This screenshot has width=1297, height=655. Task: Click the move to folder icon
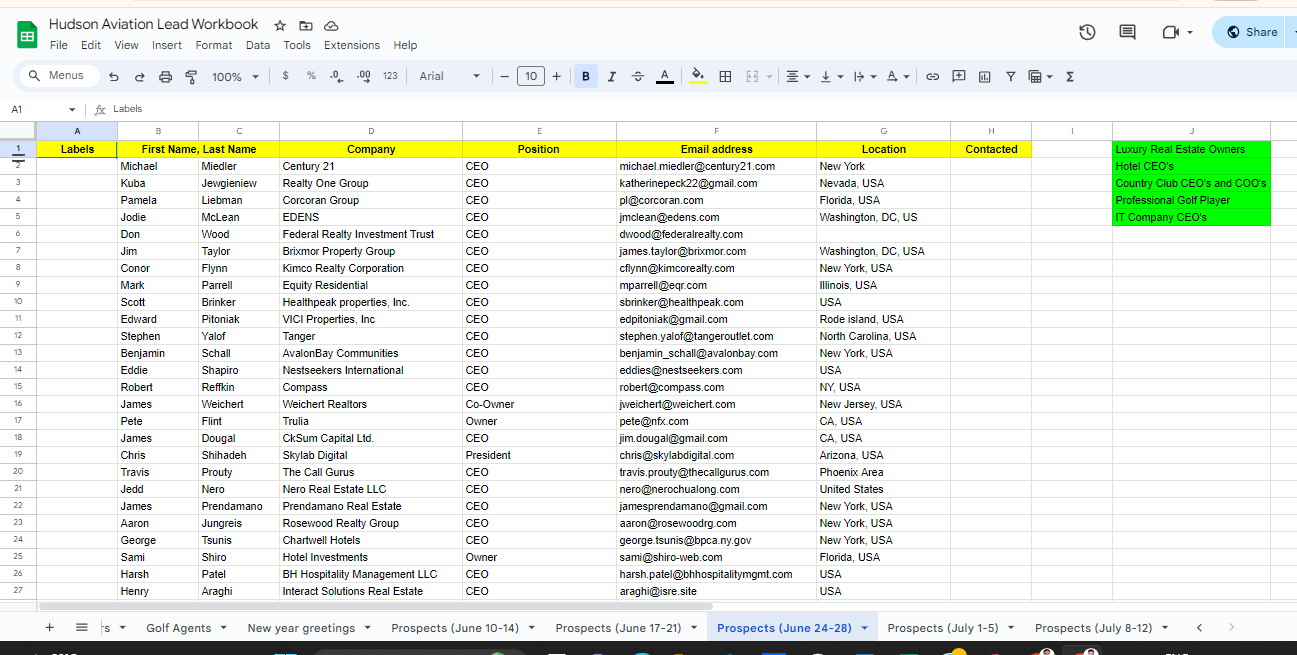click(306, 25)
